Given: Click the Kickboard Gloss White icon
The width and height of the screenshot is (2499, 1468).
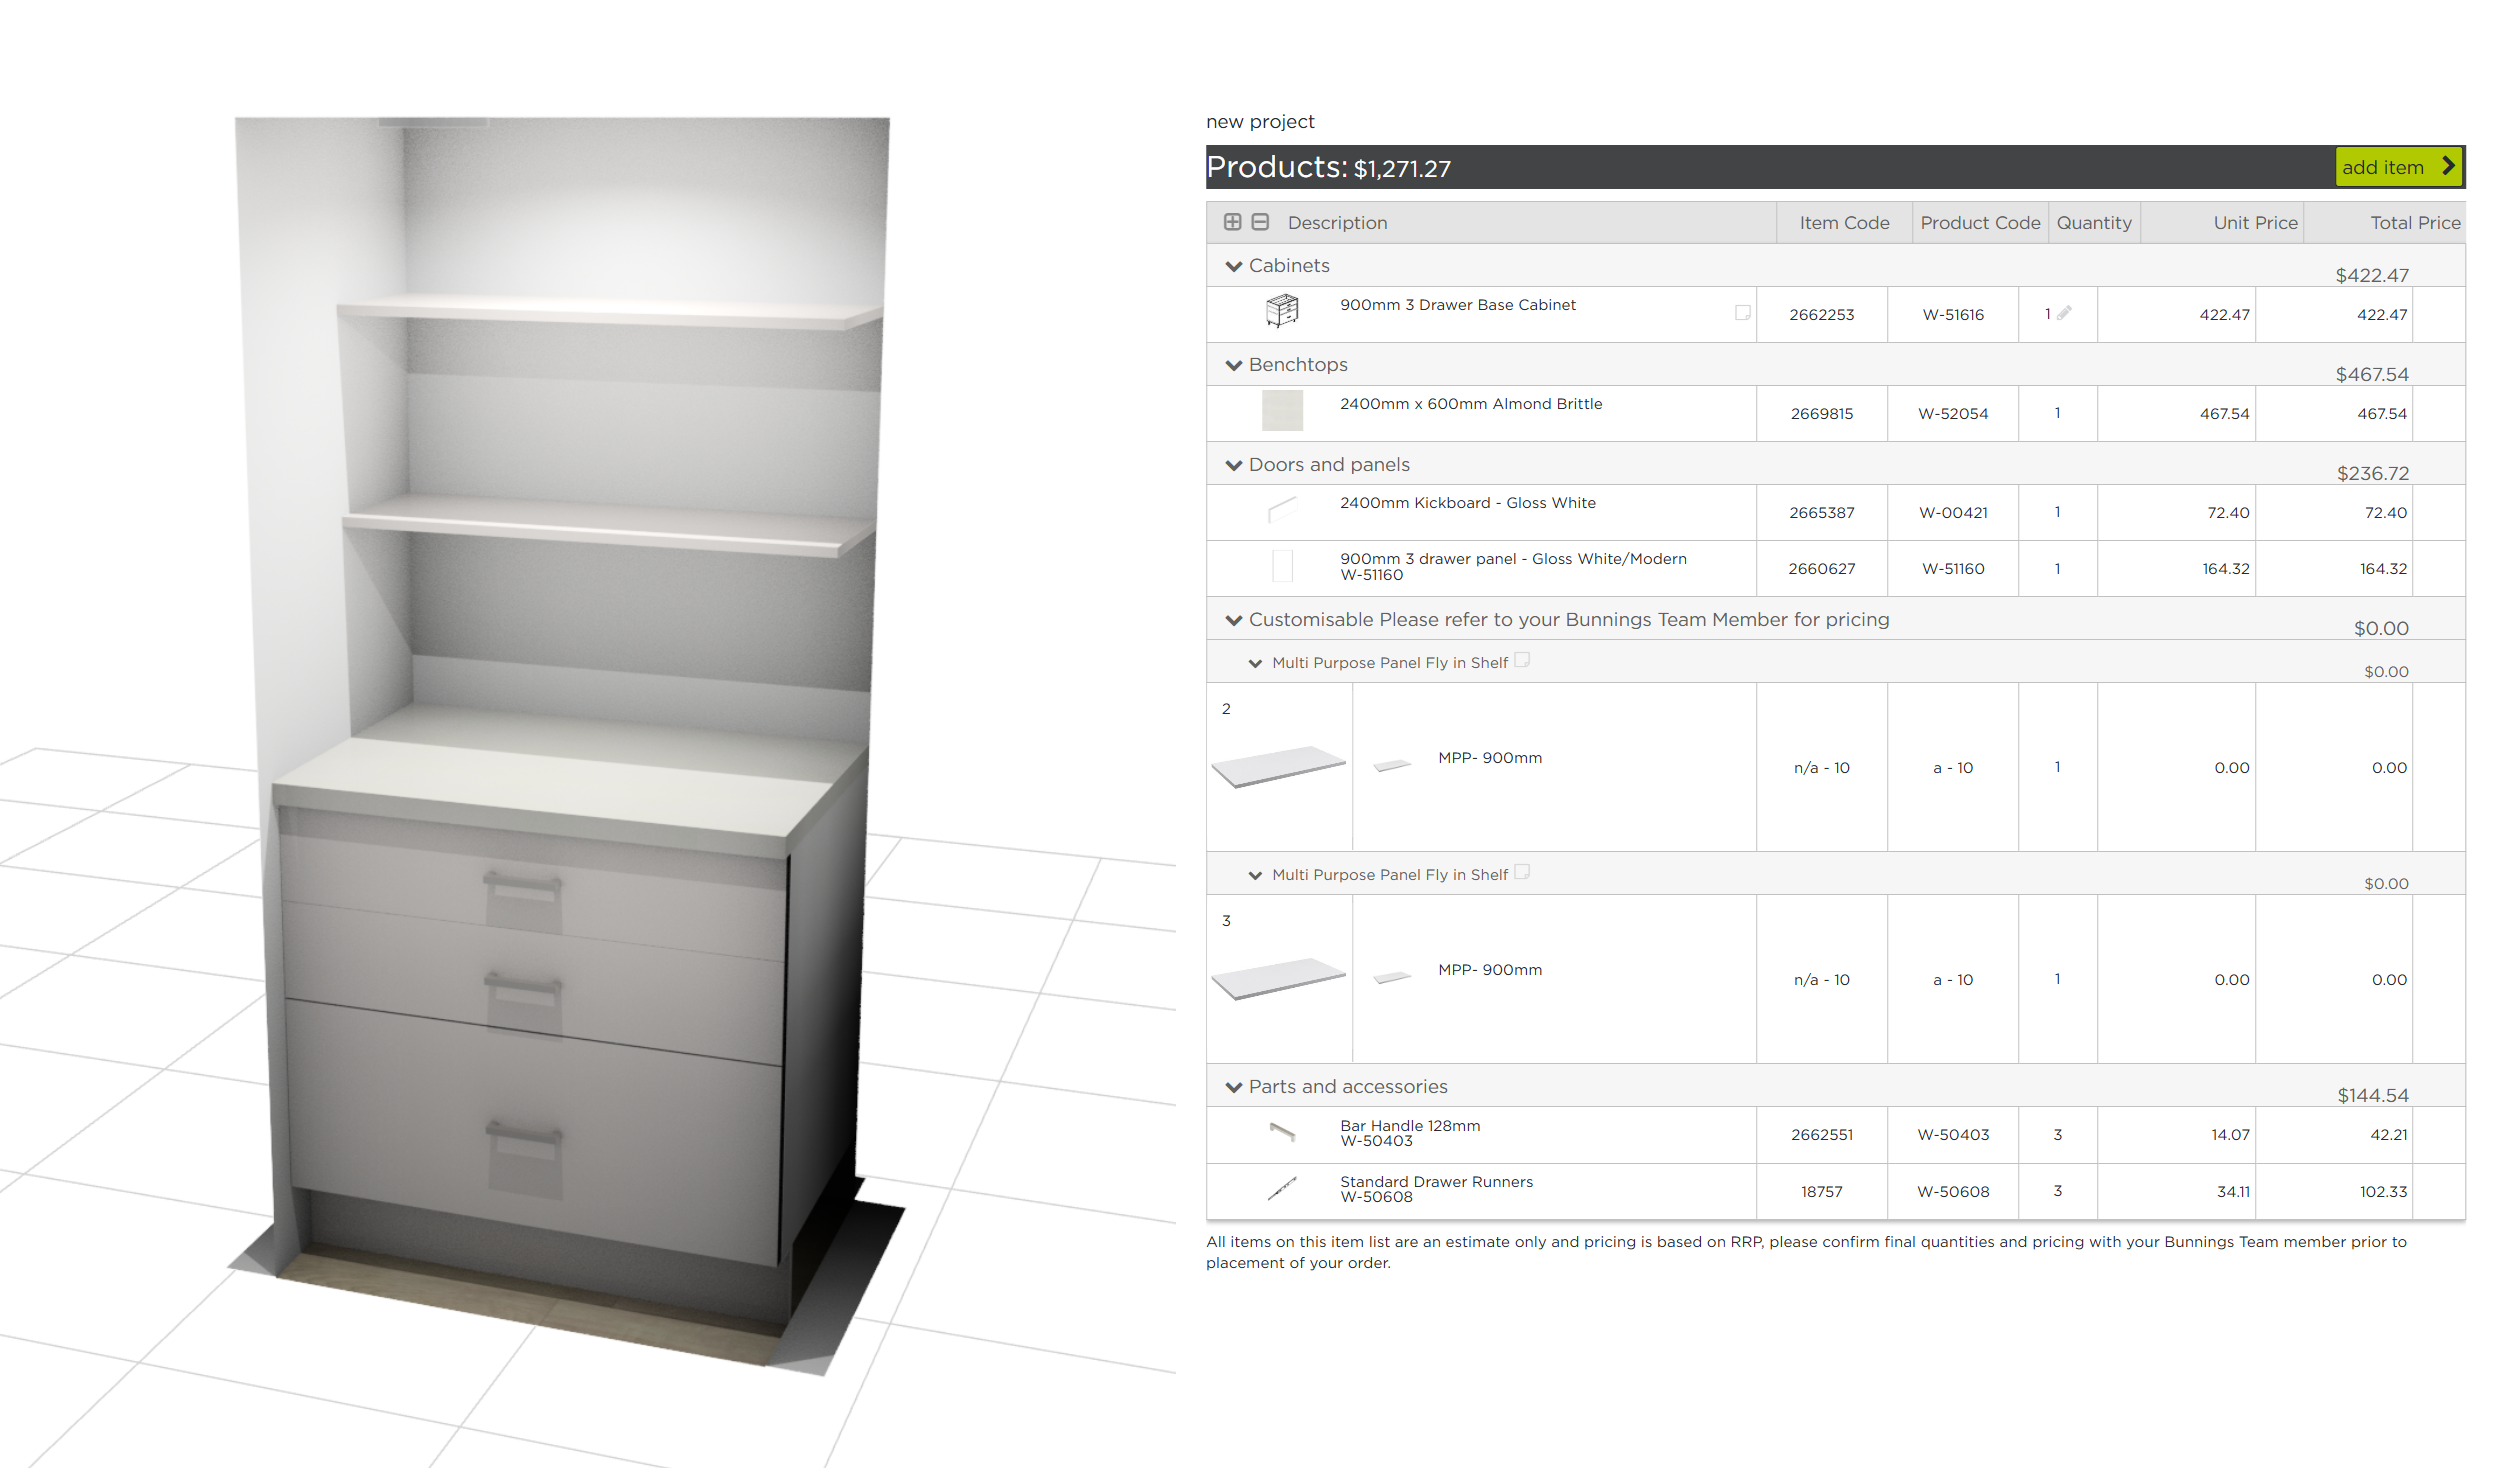Looking at the screenshot, I should coord(1282,510).
